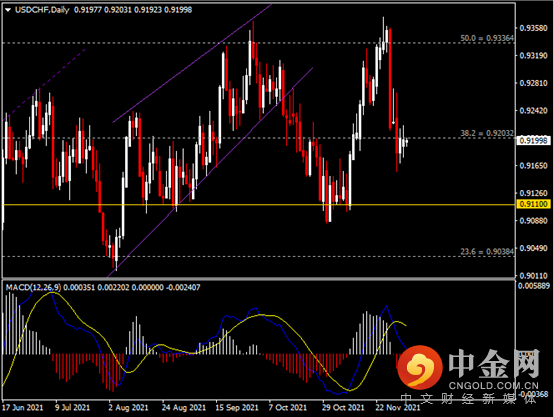Click the 0.93580 price scale level
This screenshot has width=554, height=417.
coord(533,28)
